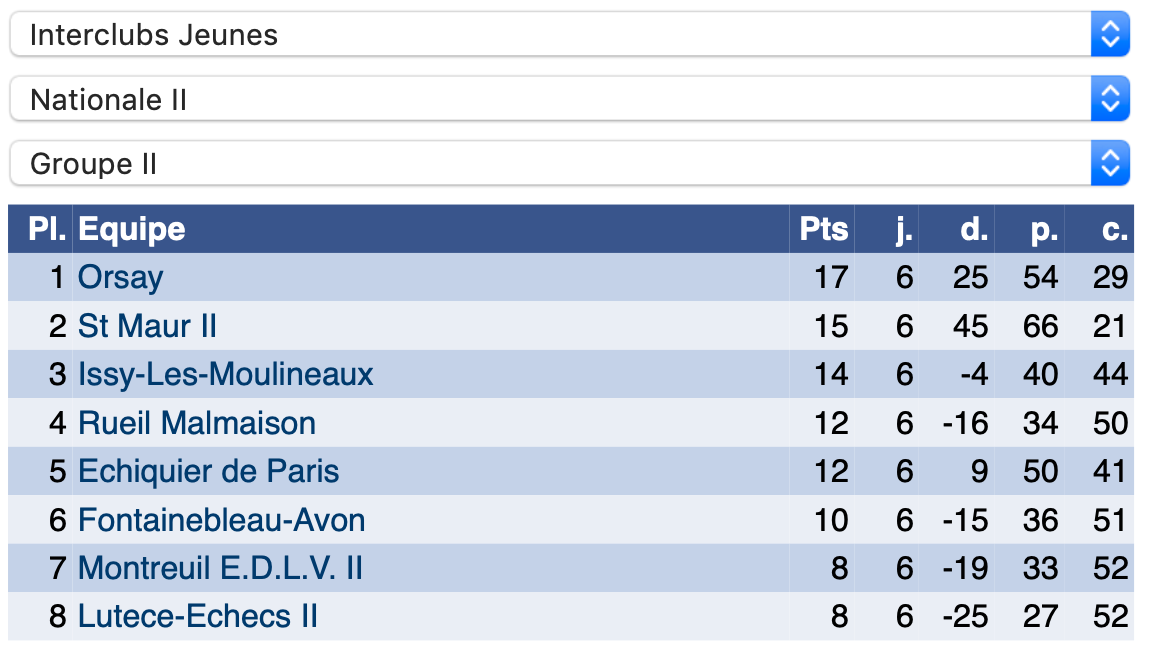The height and width of the screenshot is (650, 1149).
Task: Click the p. column header
Action: click(x=1044, y=229)
